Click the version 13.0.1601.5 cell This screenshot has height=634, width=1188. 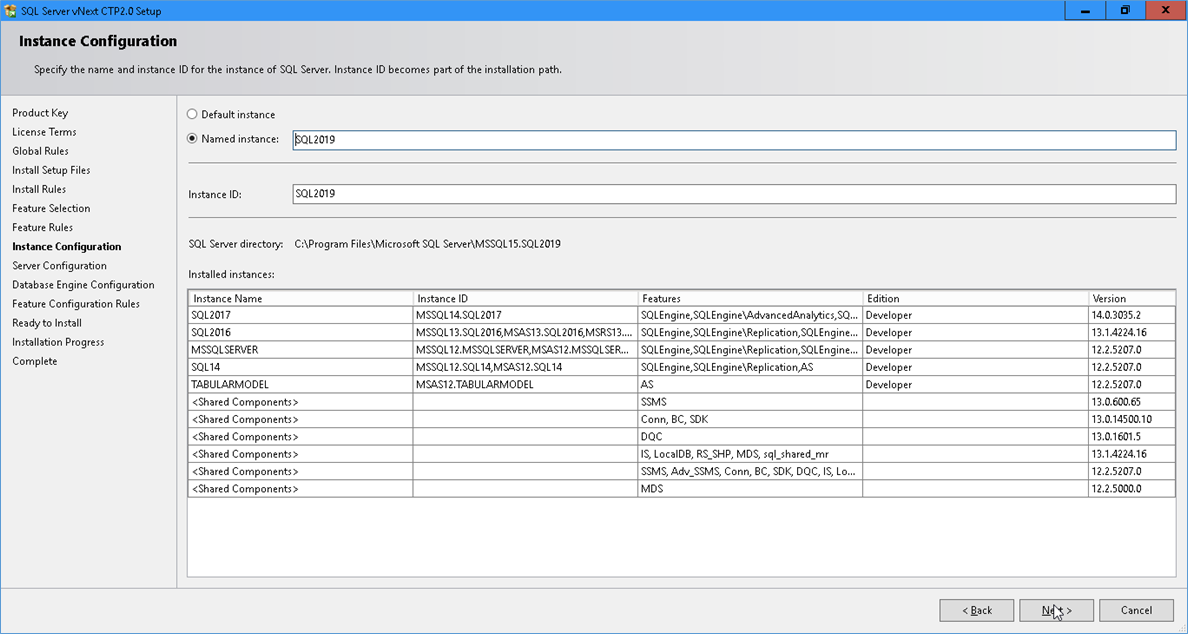coord(1132,437)
